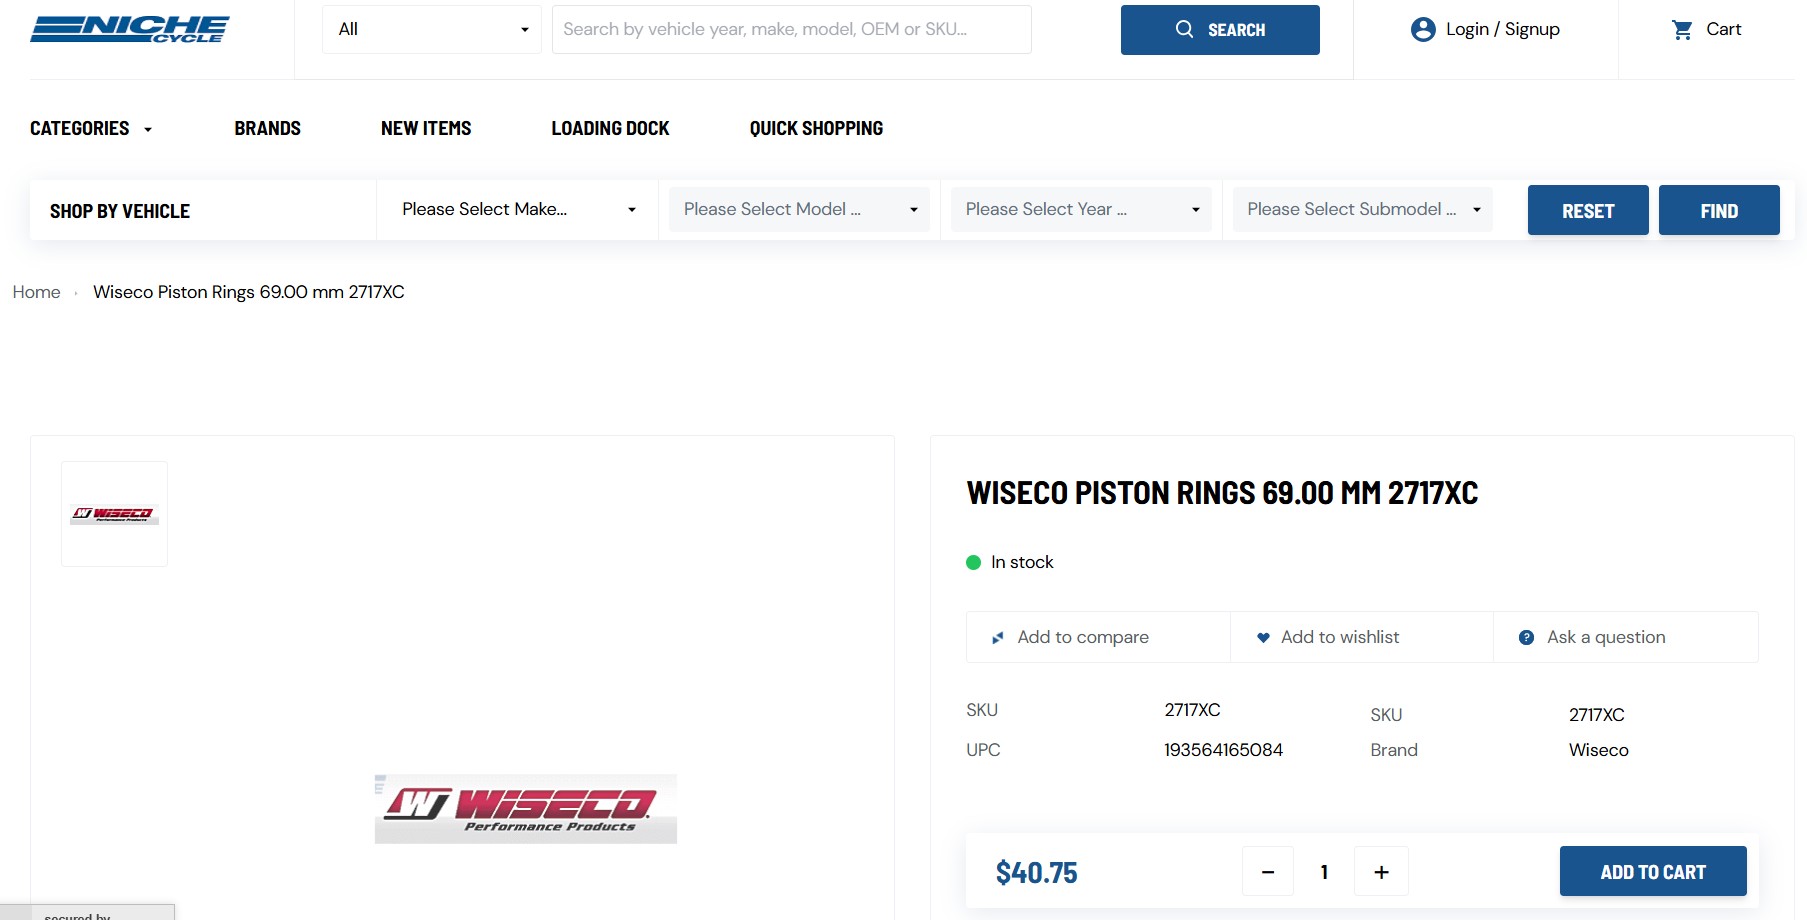This screenshot has width=1807, height=920.
Task: Select the Wiseco product thumbnail
Action: (114, 514)
